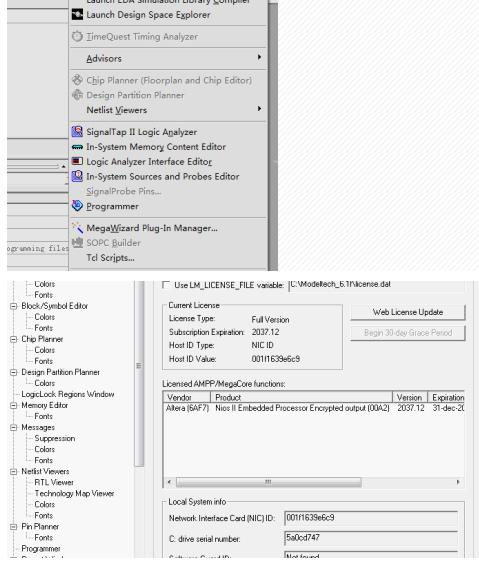Click left arrow of licensed functions scrollbar
This screenshot has width=479, height=562.
169,482
